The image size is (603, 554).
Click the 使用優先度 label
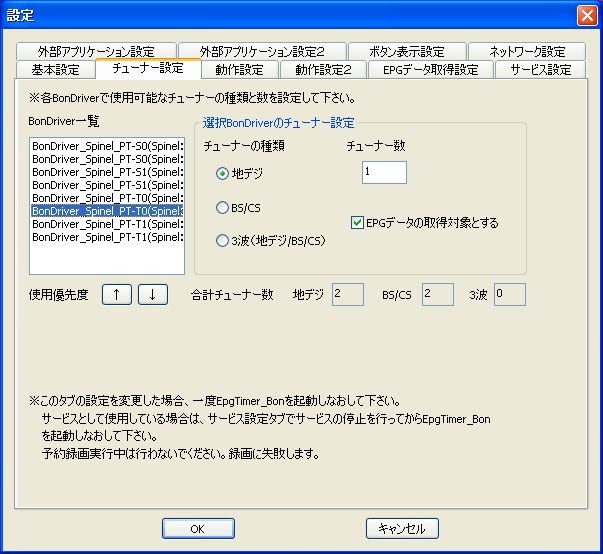coord(58,295)
